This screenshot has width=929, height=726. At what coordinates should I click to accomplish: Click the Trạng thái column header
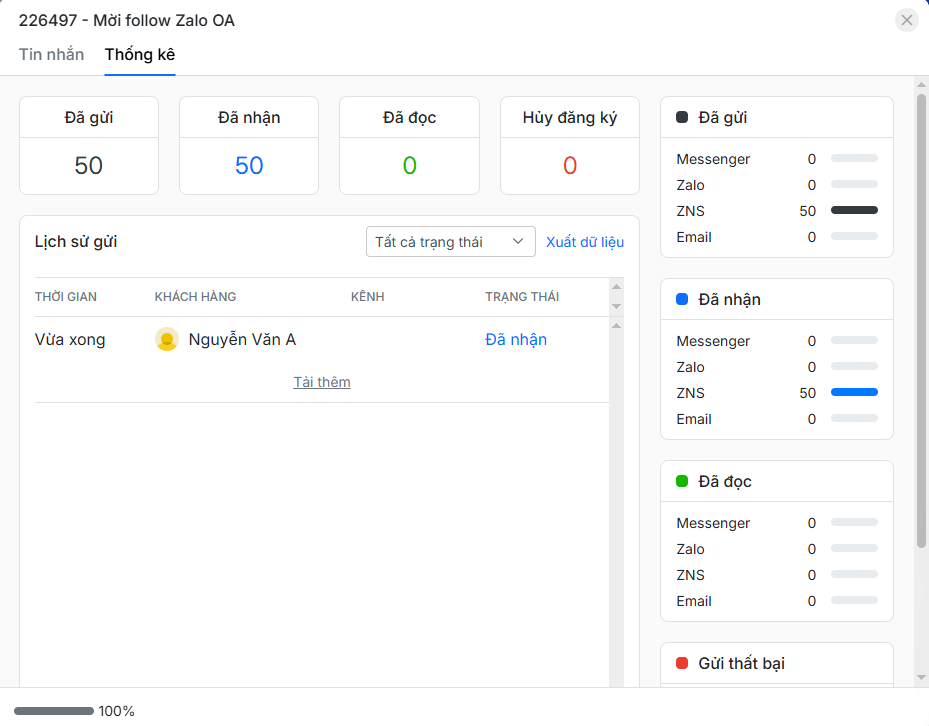click(x=522, y=297)
